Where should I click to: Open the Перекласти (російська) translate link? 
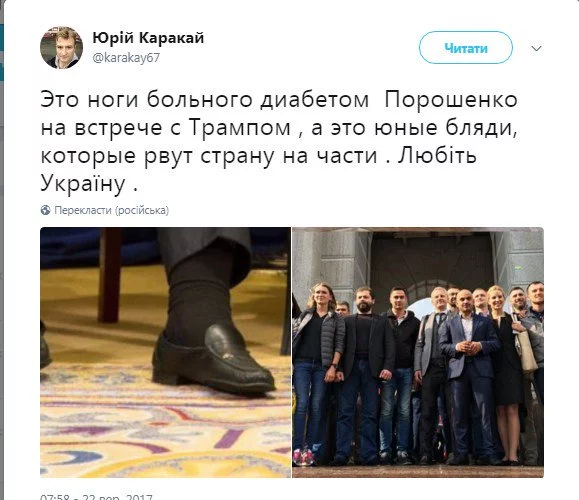tap(112, 210)
